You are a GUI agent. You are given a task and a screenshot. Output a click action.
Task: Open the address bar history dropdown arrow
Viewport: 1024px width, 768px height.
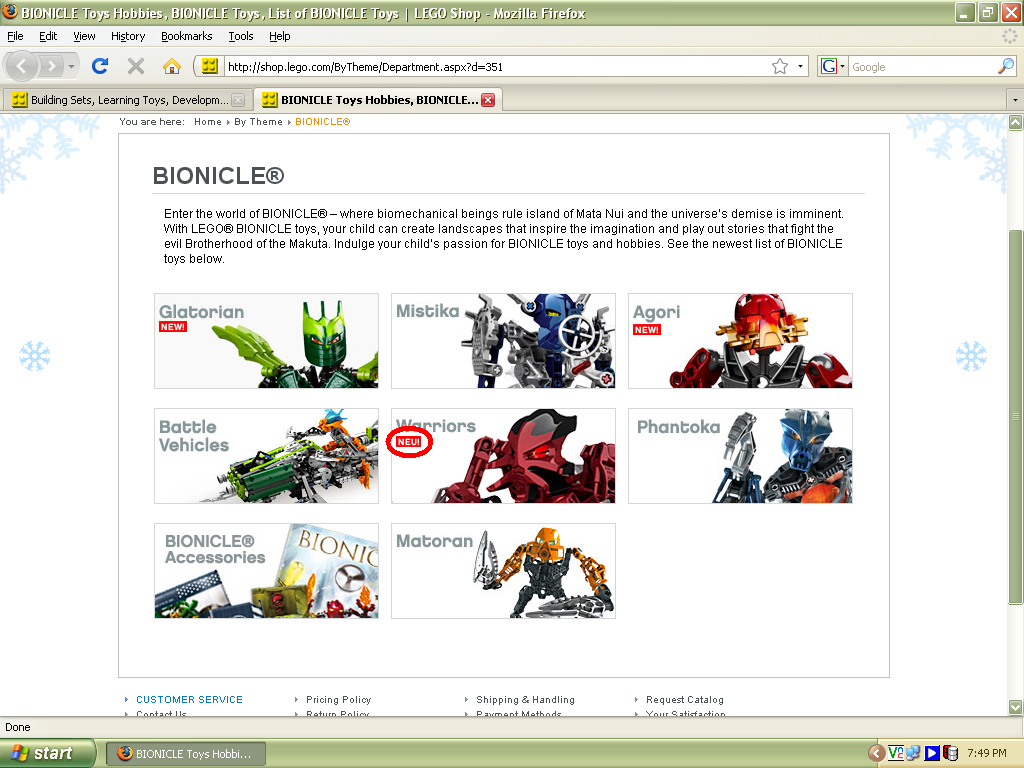pyautogui.click(x=800, y=66)
